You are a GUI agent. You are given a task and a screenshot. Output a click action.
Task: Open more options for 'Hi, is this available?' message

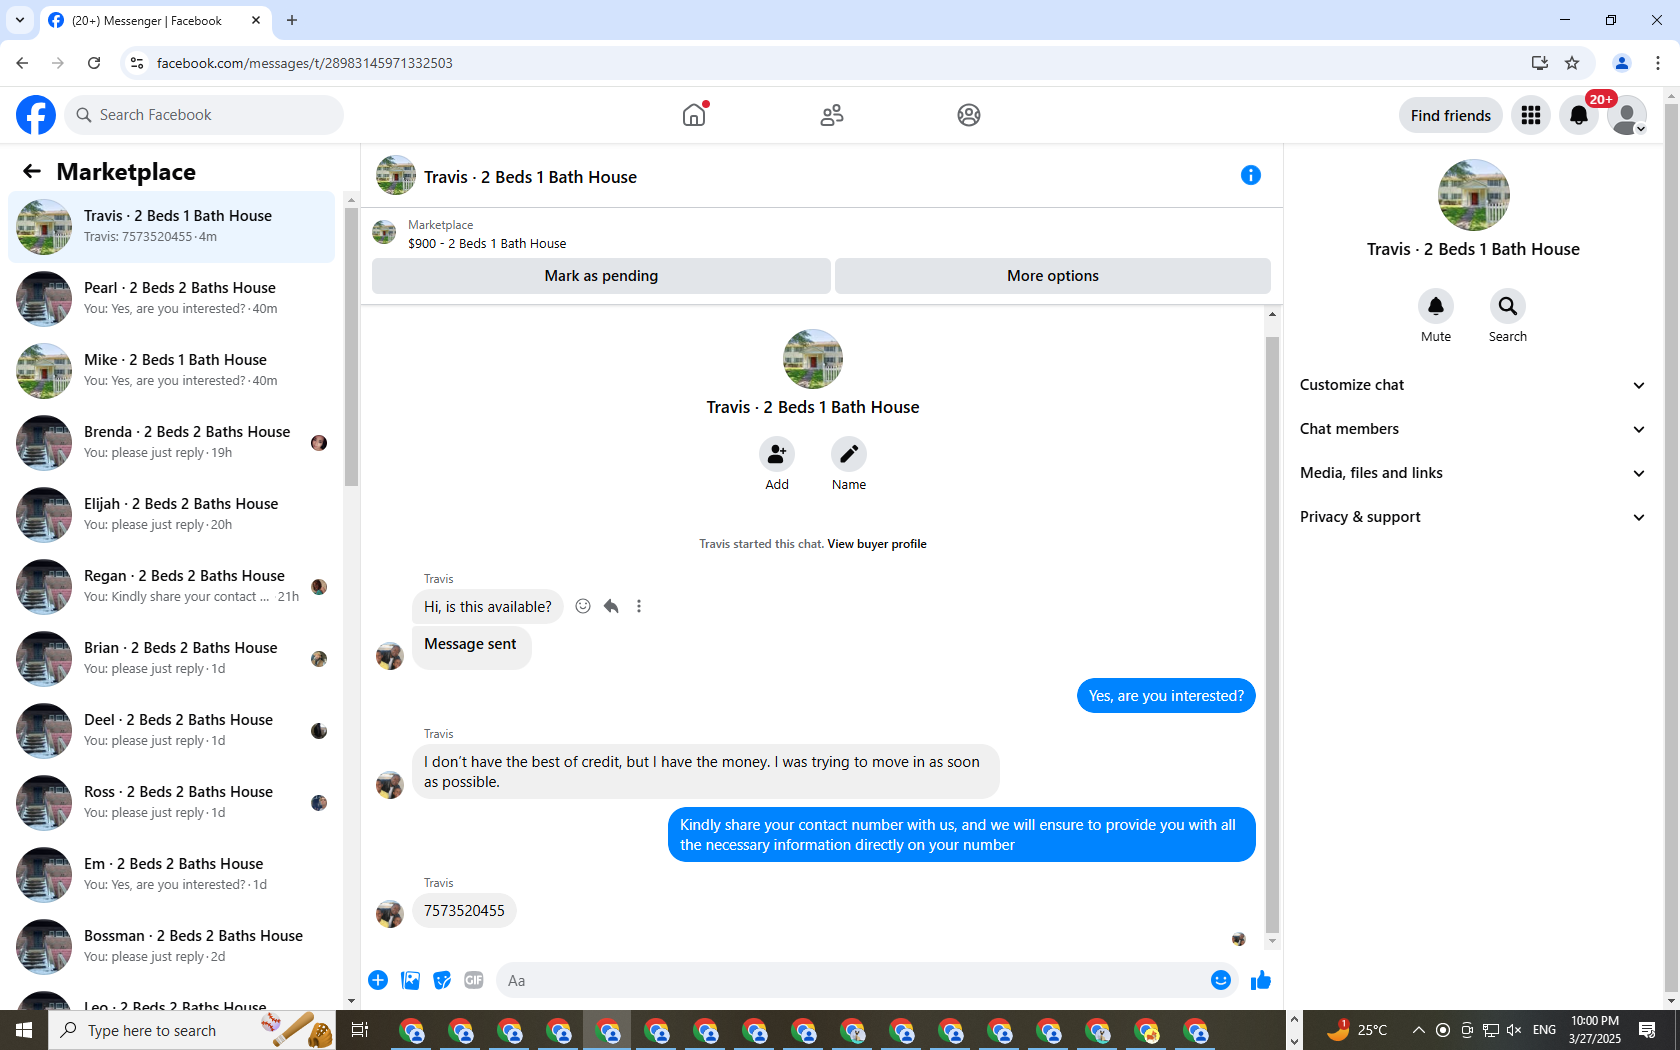(x=639, y=606)
